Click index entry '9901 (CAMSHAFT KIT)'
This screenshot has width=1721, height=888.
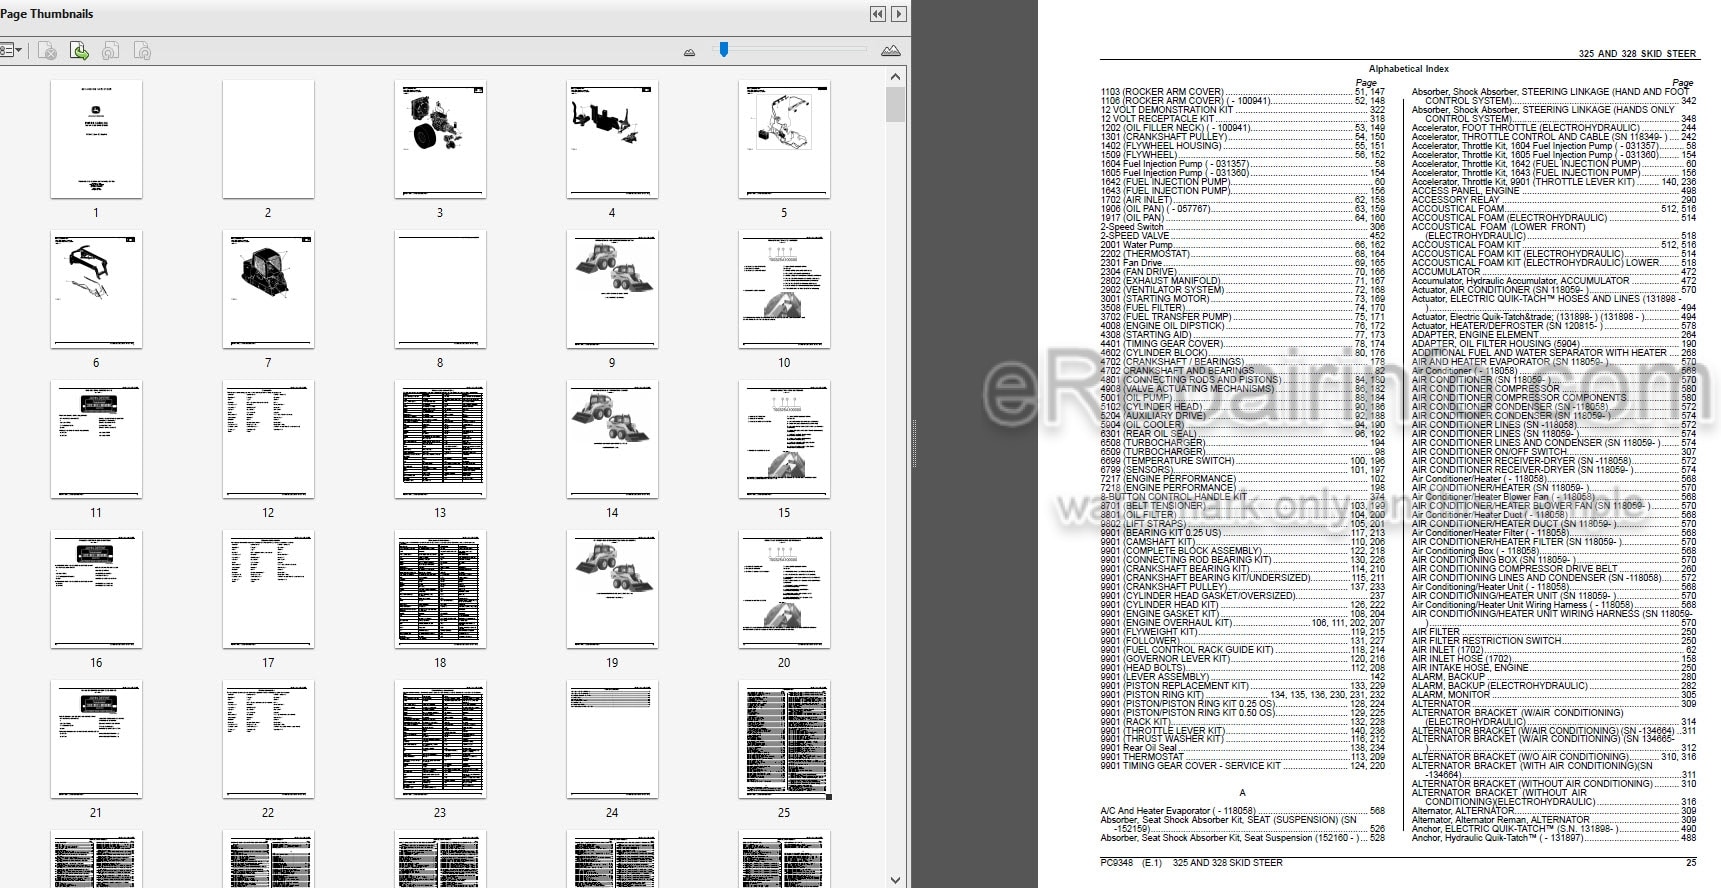(x=1148, y=542)
